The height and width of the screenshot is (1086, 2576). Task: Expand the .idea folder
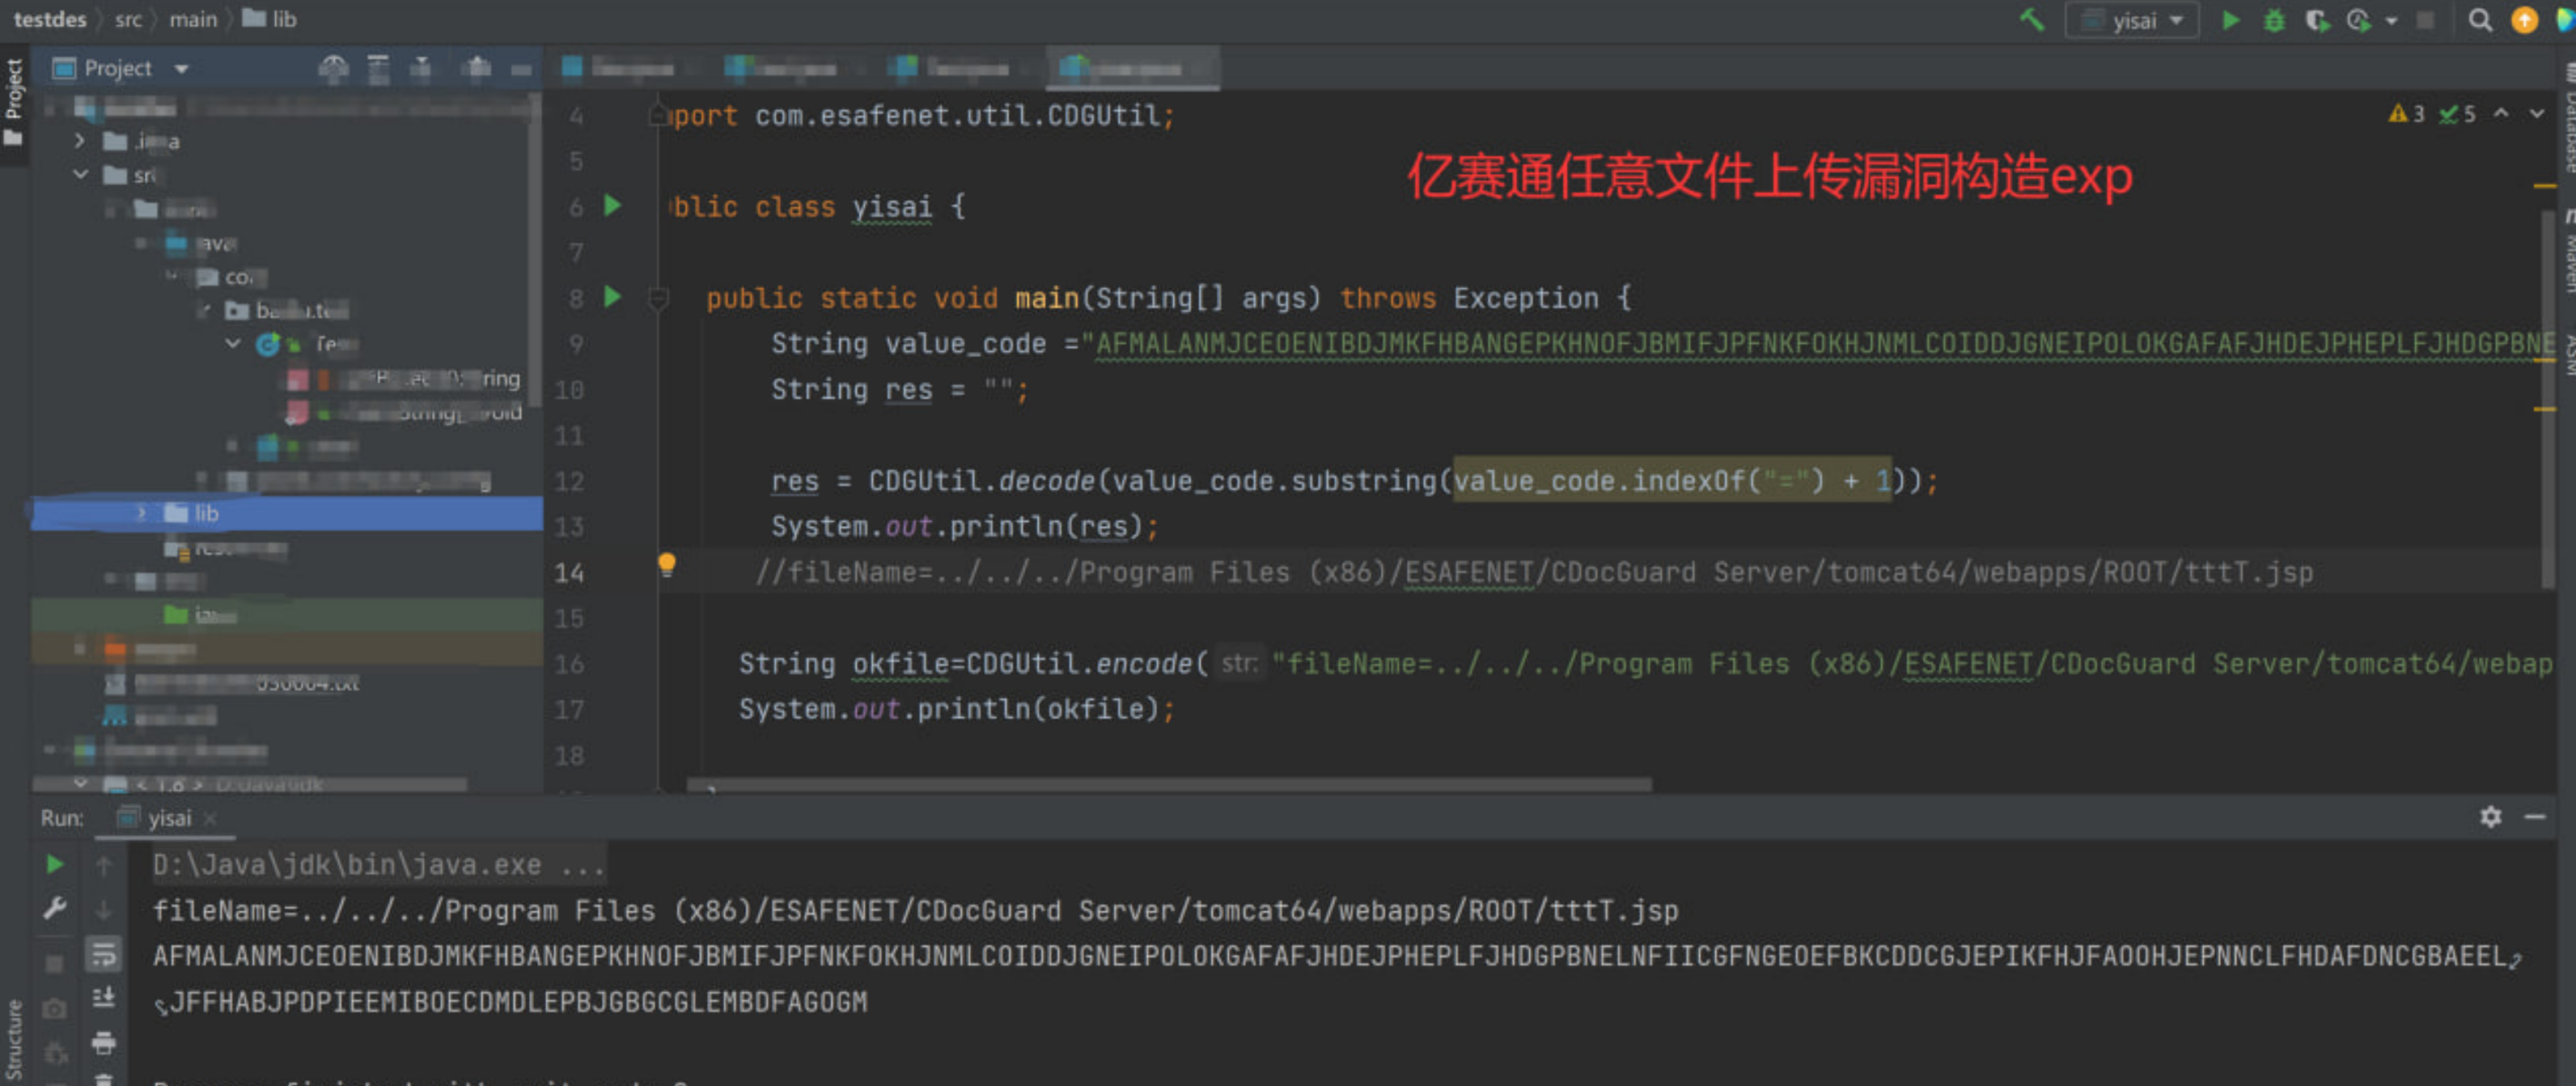coord(79,141)
